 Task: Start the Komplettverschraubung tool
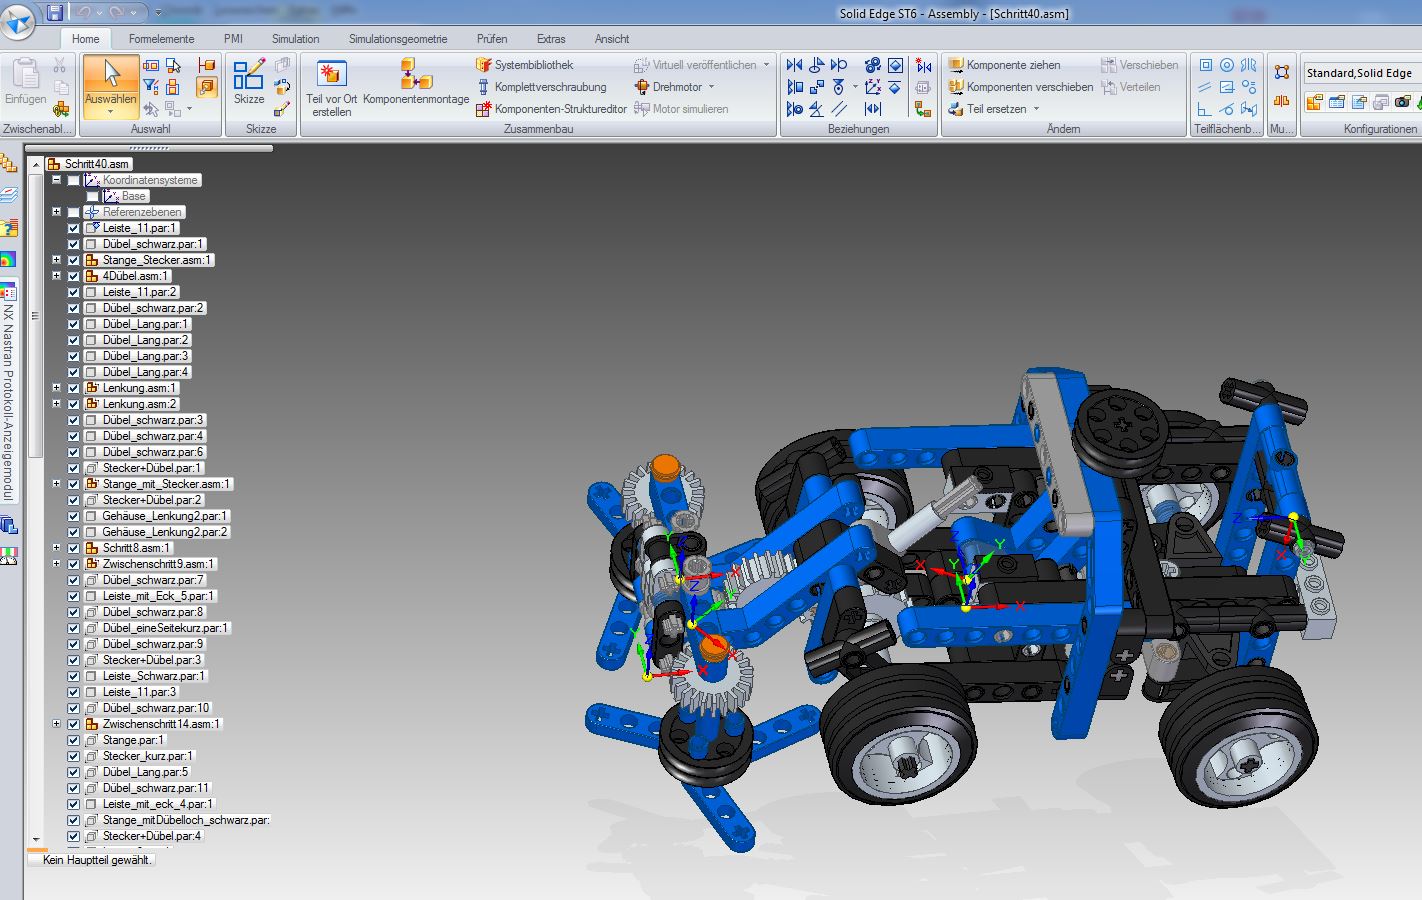click(549, 87)
